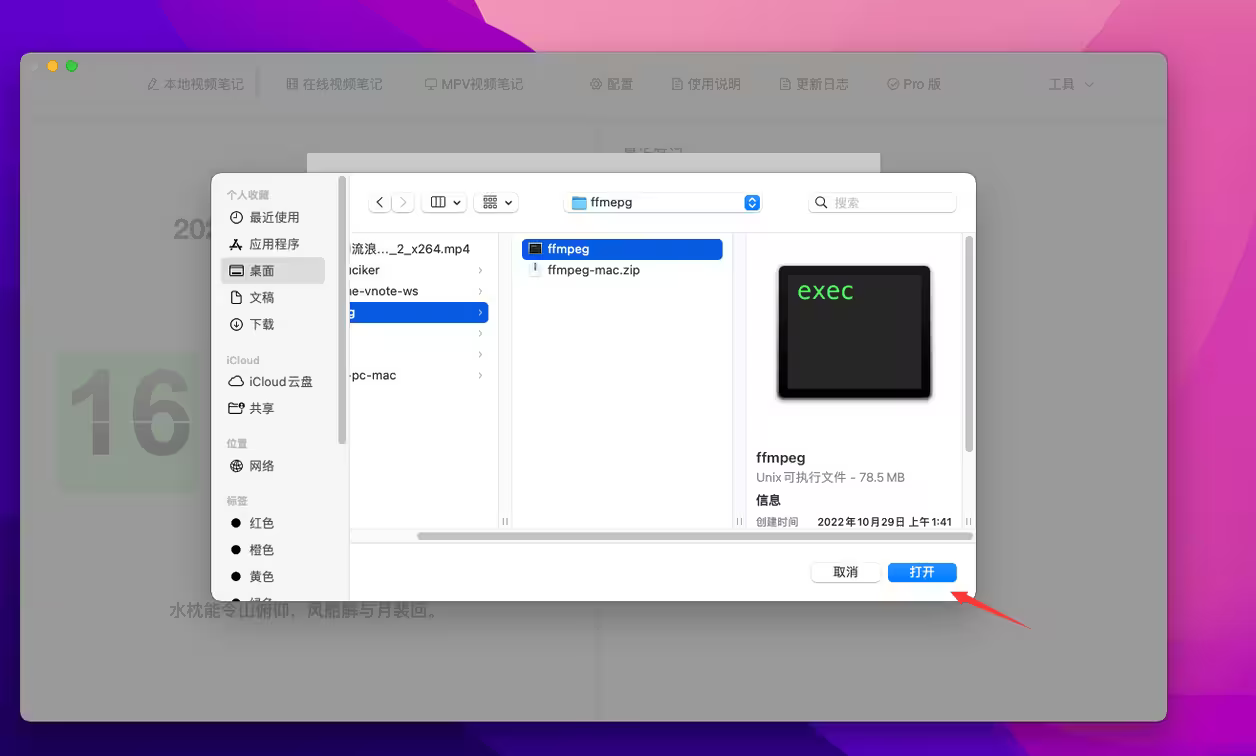Click the ffmpeg exec file icon in list
The width and height of the screenshot is (1256, 756).
coord(535,249)
